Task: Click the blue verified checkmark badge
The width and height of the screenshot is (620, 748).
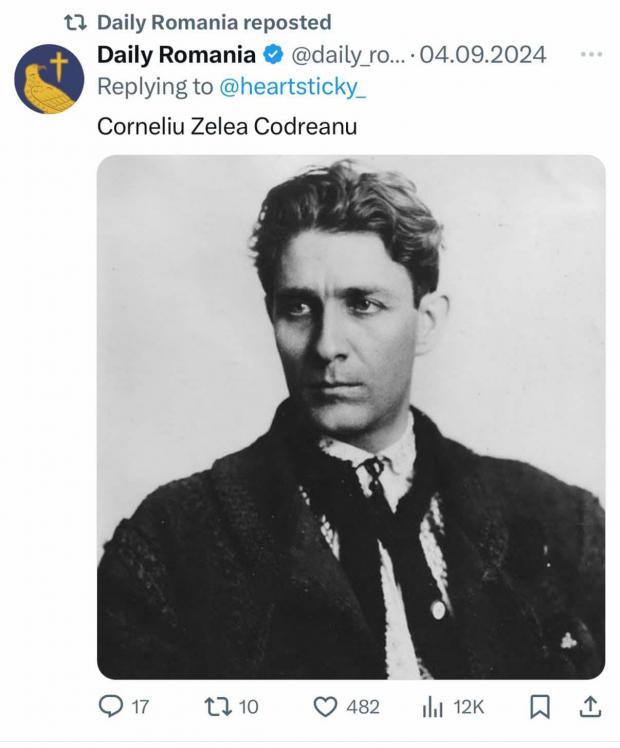Action: pyautogui.click(x=273, y=54)
